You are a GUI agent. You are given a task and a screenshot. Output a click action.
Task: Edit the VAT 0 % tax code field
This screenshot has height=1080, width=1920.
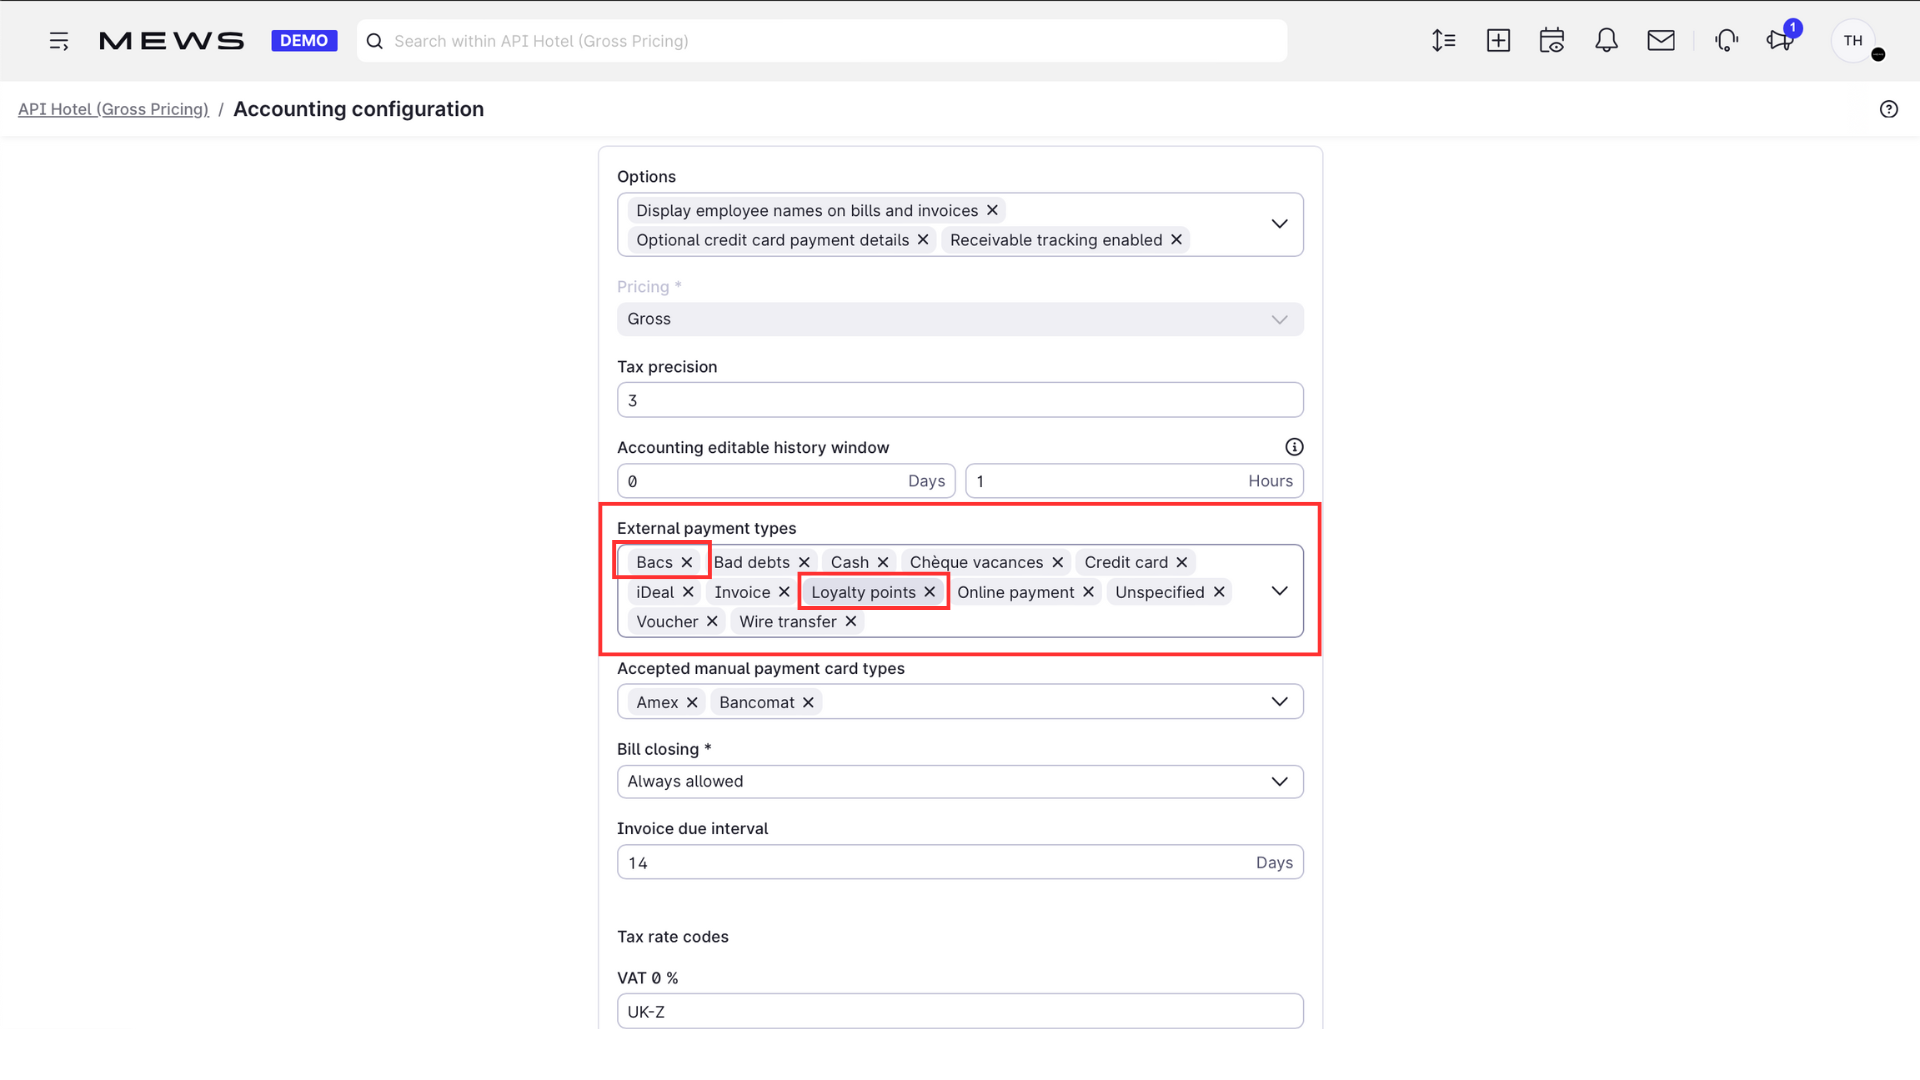pyautogui.click(x=960, y=1011)
